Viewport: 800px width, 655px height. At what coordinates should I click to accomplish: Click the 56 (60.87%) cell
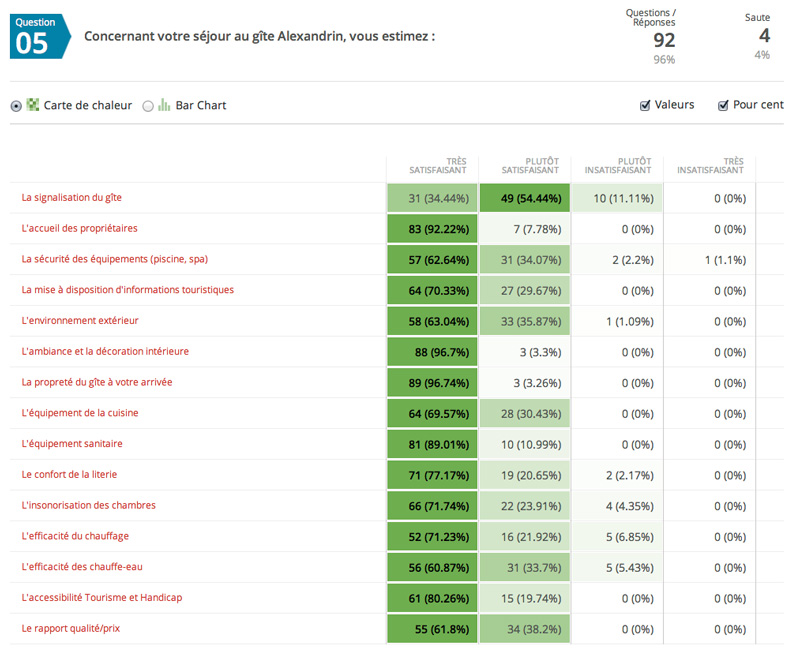(432, 567)
